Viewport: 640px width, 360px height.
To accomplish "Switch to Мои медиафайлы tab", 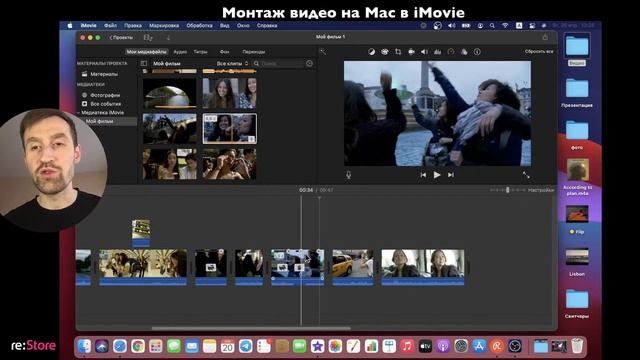I will (x=146, y=52).
